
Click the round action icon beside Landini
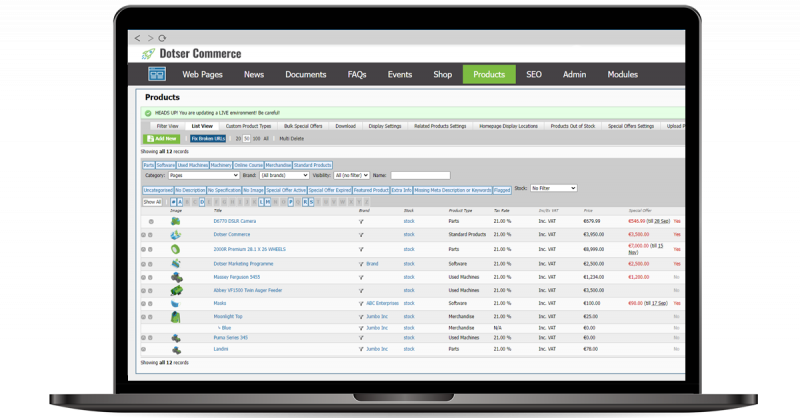(143, 350)
